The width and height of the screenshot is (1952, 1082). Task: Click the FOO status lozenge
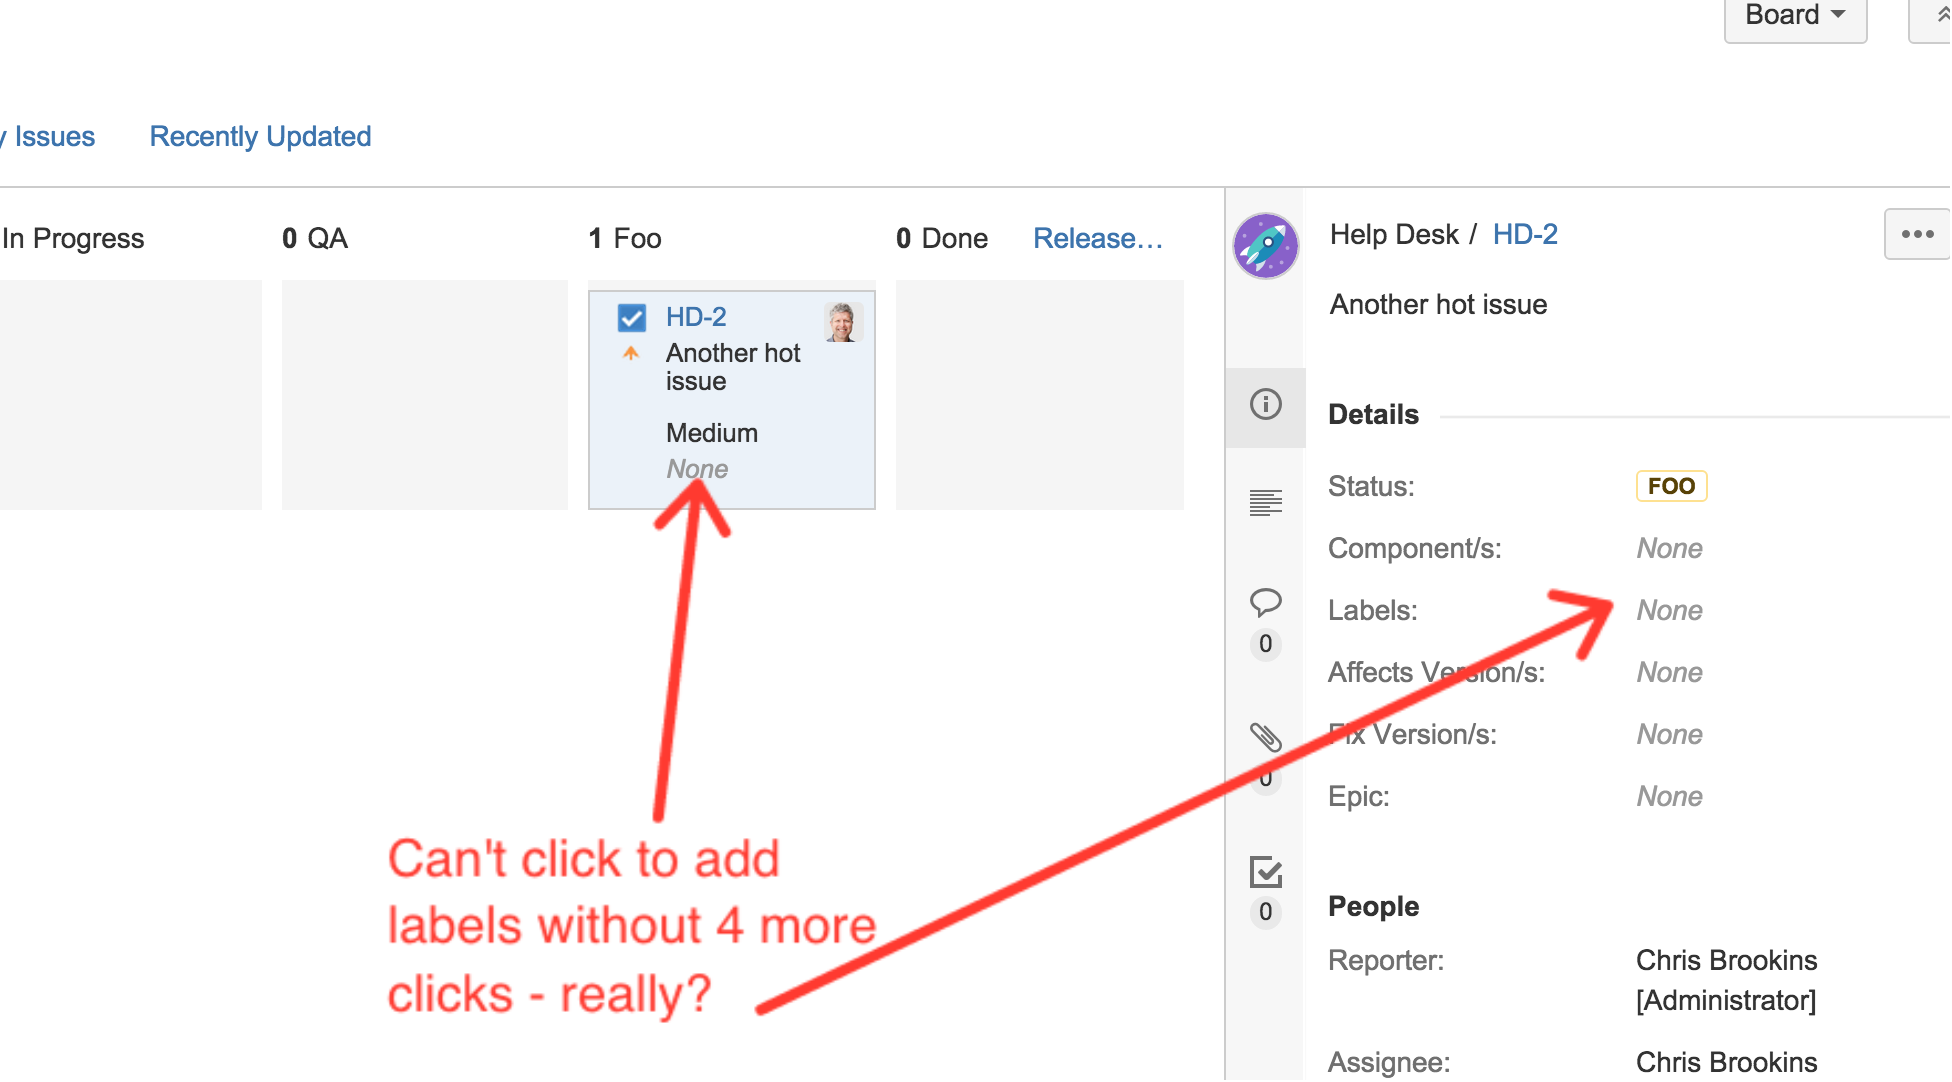tap(1670, 486)
